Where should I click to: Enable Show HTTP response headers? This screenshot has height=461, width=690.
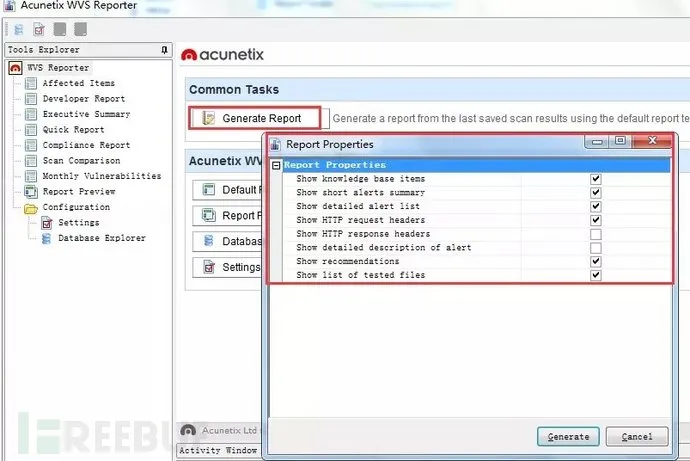(x=595, y=234)
